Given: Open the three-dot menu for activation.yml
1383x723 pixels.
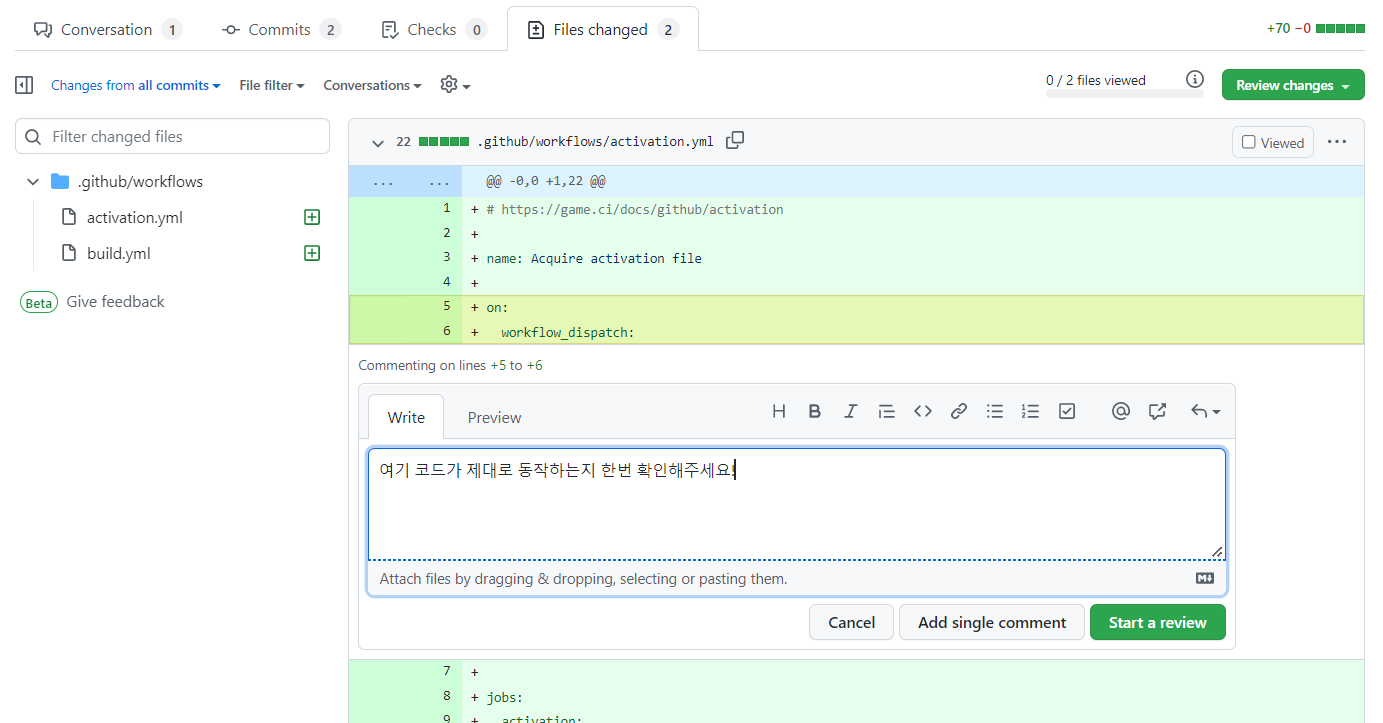Looking at the screenshot, I should [x=1337, y=142].
